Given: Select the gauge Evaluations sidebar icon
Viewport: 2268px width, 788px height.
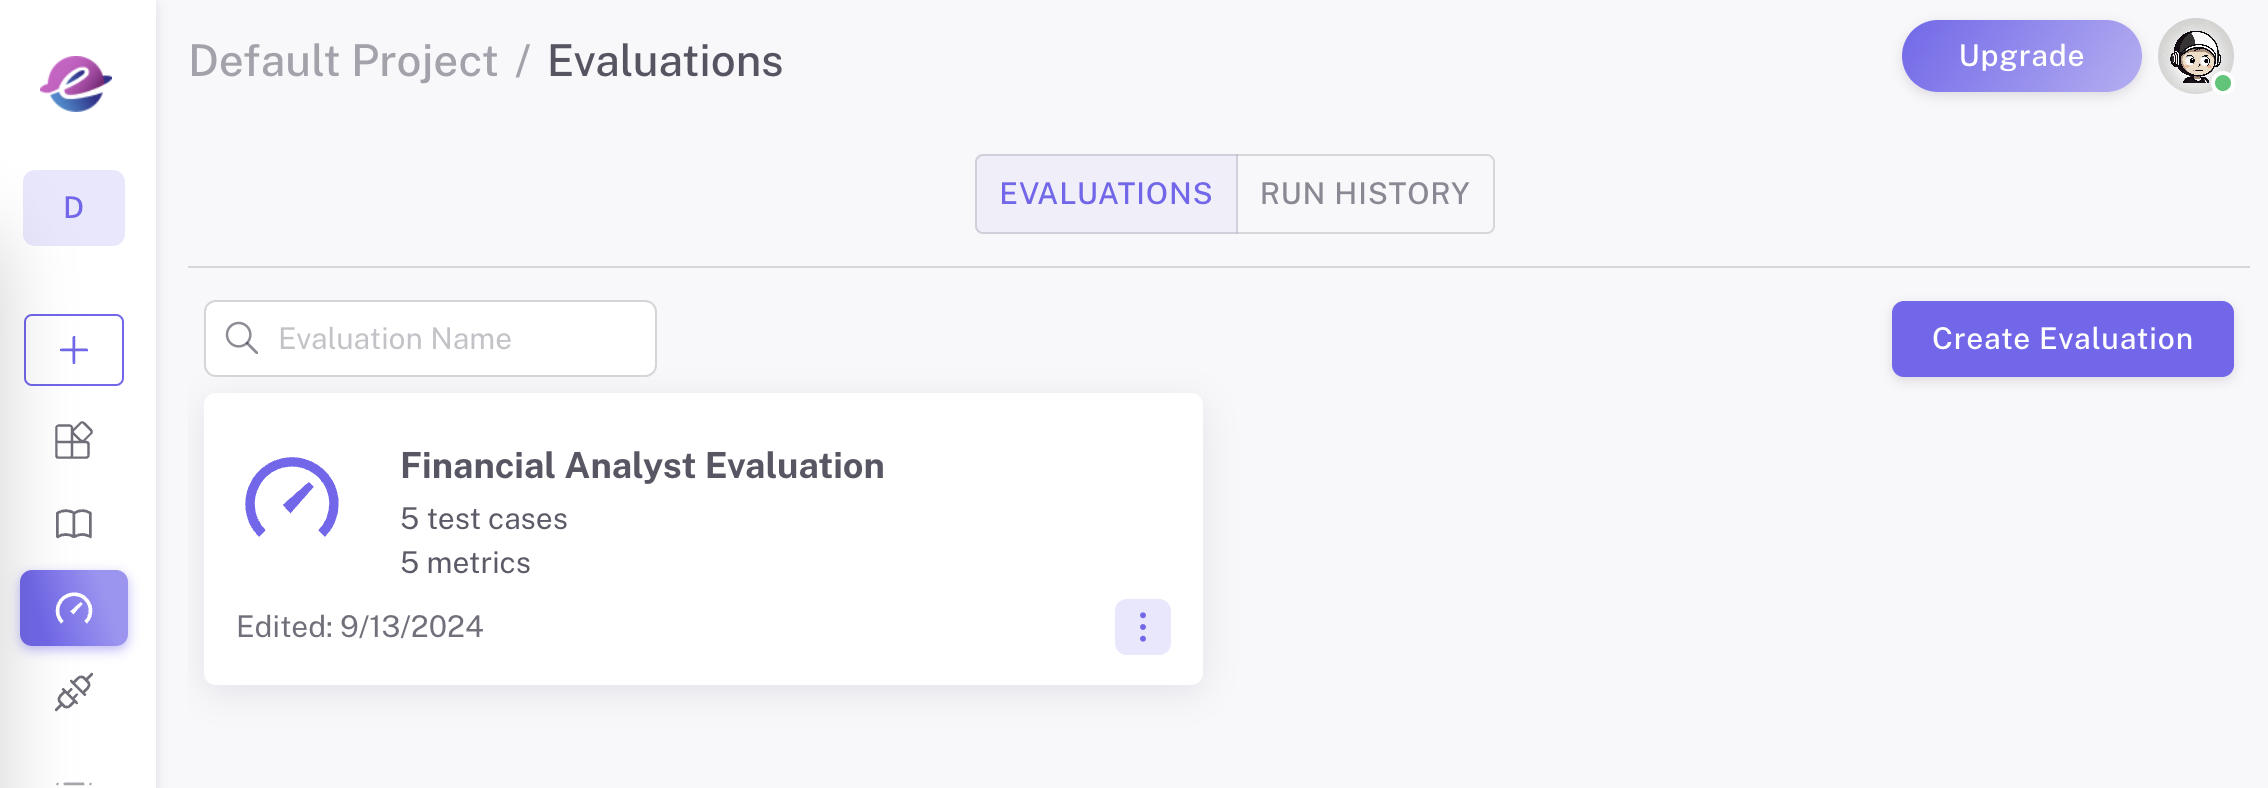Looking at the screenshot, I should pos(74,608).
